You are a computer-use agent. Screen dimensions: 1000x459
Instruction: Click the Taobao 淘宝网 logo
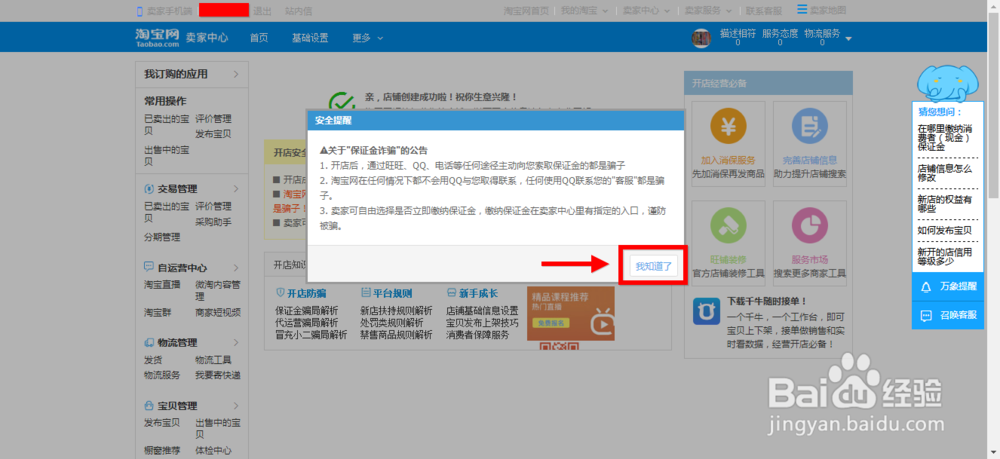(x=158, y=37)
